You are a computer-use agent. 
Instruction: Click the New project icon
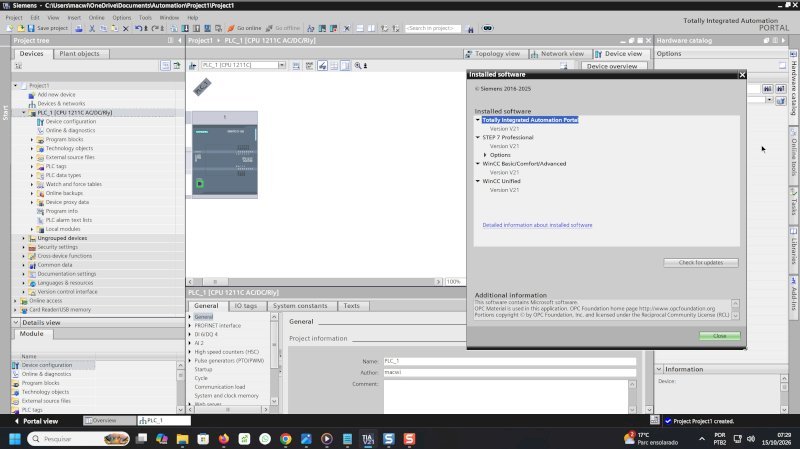10,29
